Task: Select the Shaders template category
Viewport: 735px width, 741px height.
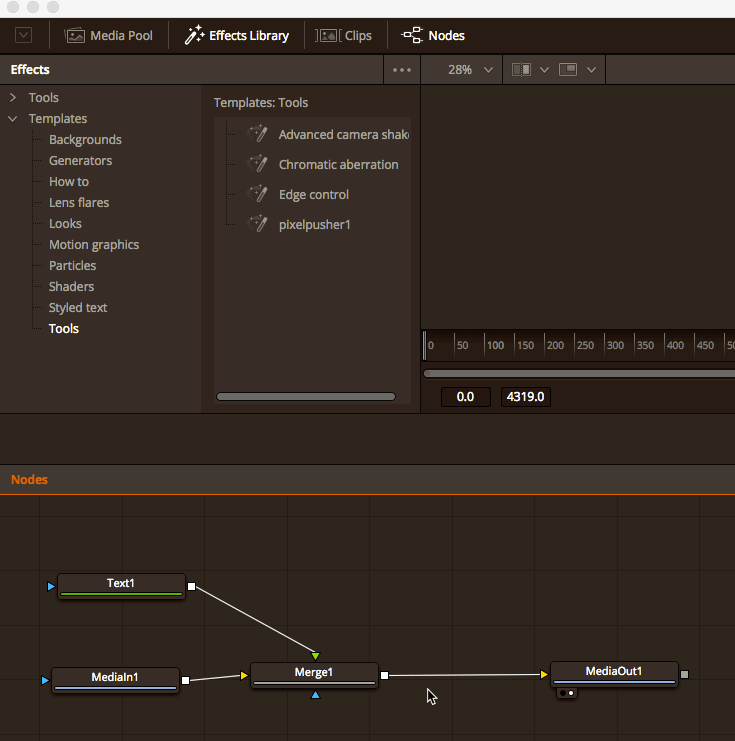Action: coord(71,286)
